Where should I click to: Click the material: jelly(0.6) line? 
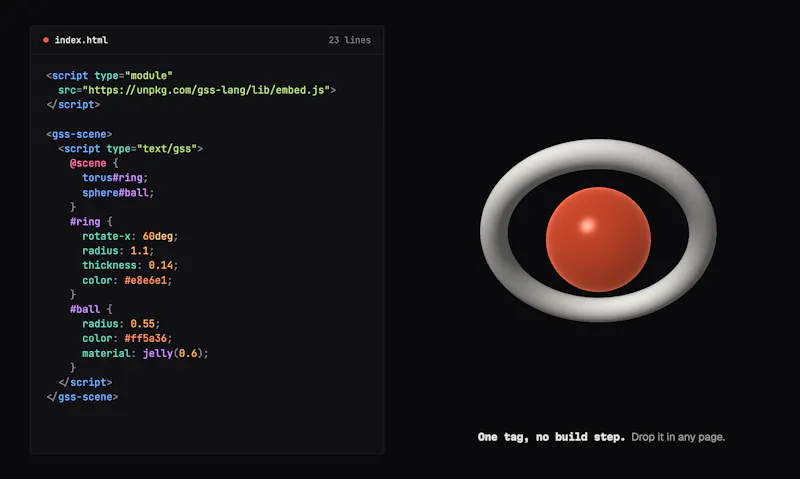coord(145,354)
